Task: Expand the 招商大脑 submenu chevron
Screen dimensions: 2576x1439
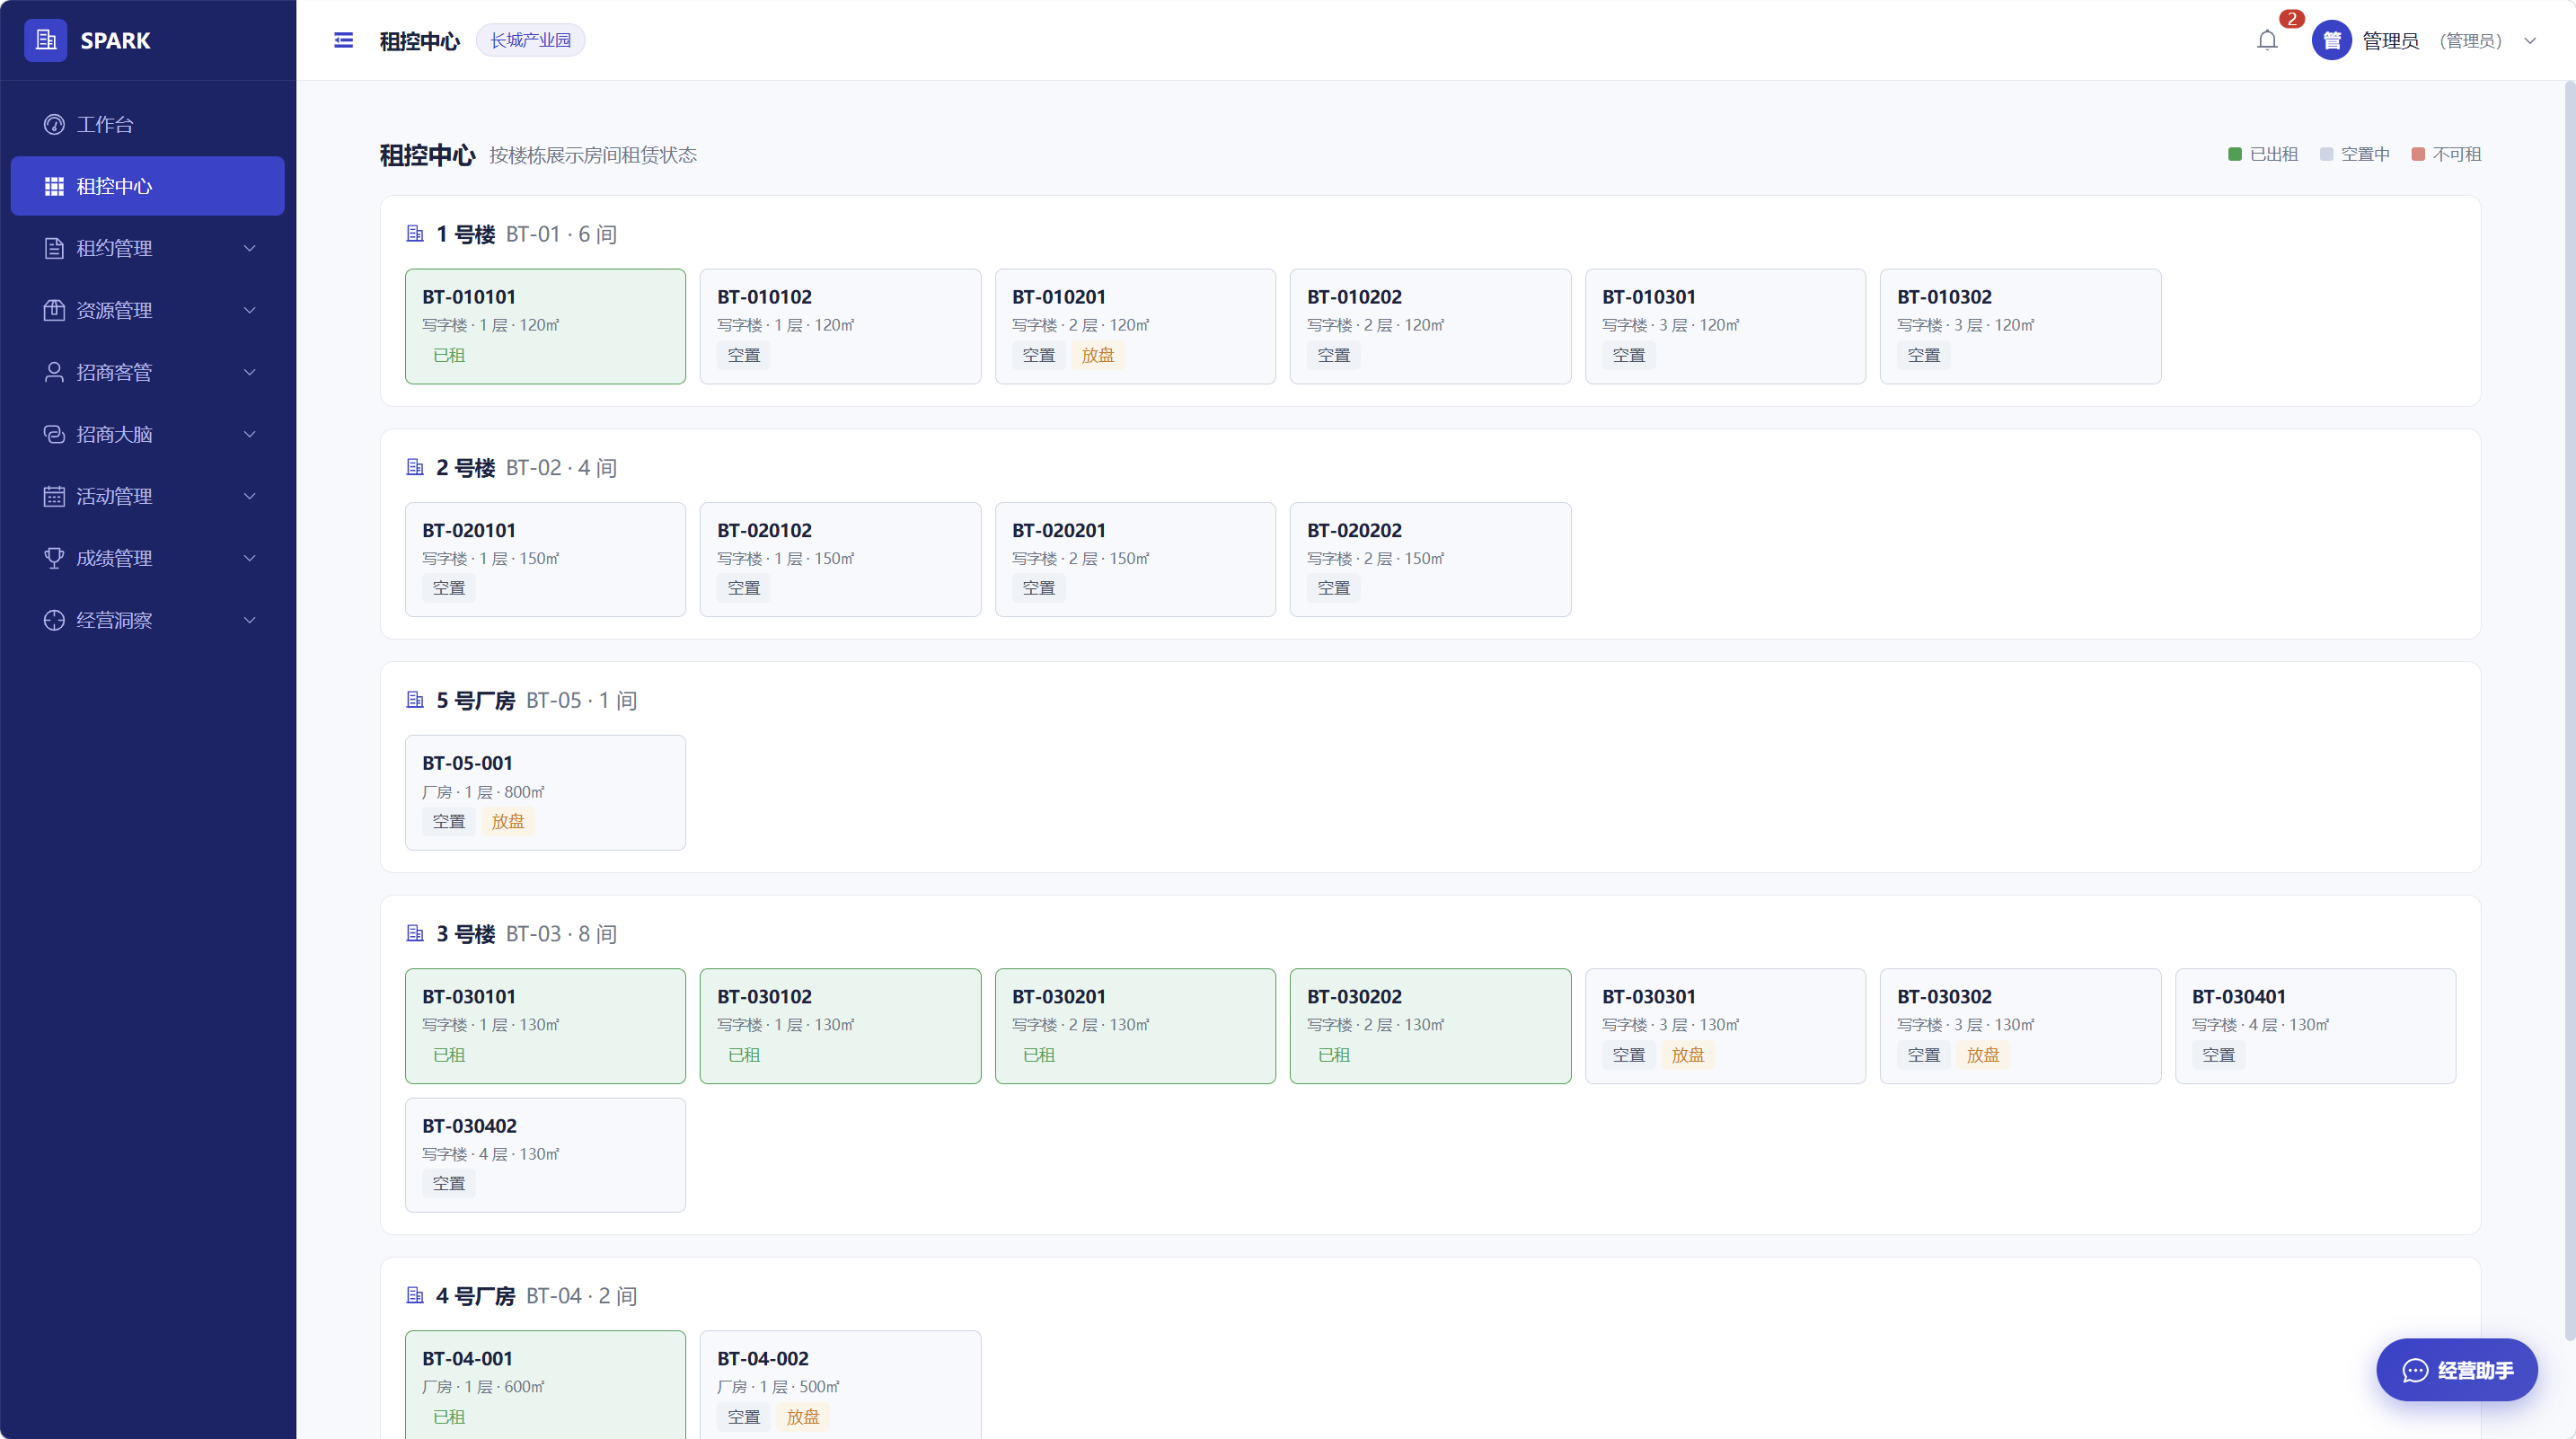Action: 250,434
